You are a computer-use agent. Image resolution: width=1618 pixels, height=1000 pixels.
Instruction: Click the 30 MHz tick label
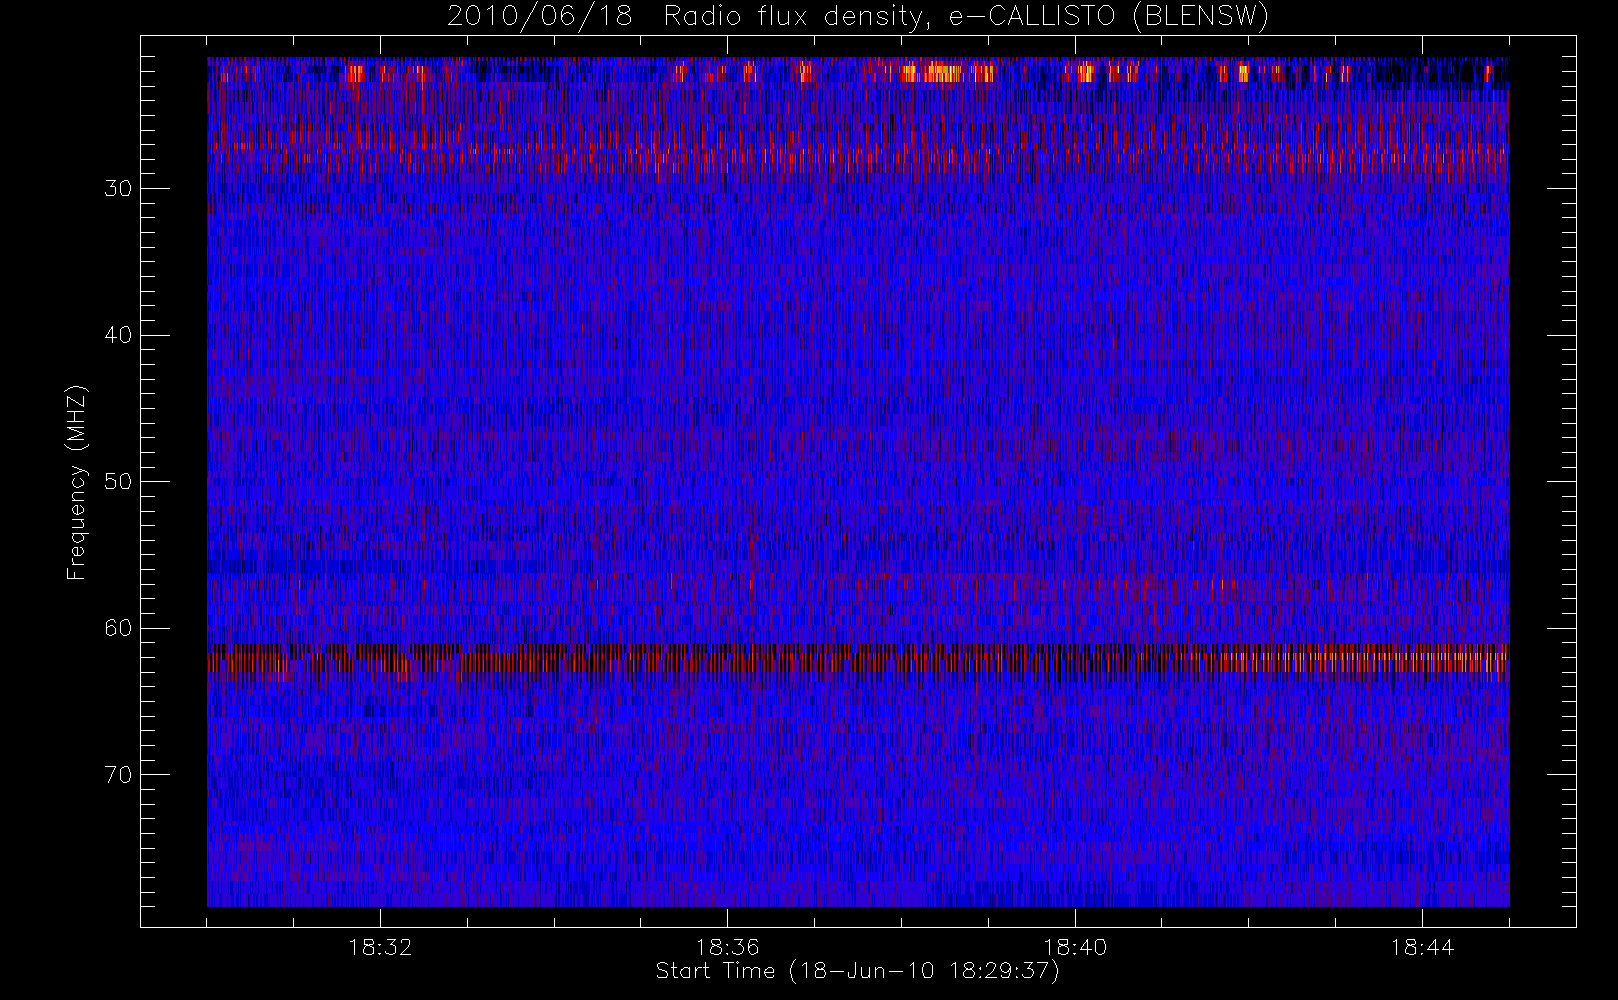point(118,188)
